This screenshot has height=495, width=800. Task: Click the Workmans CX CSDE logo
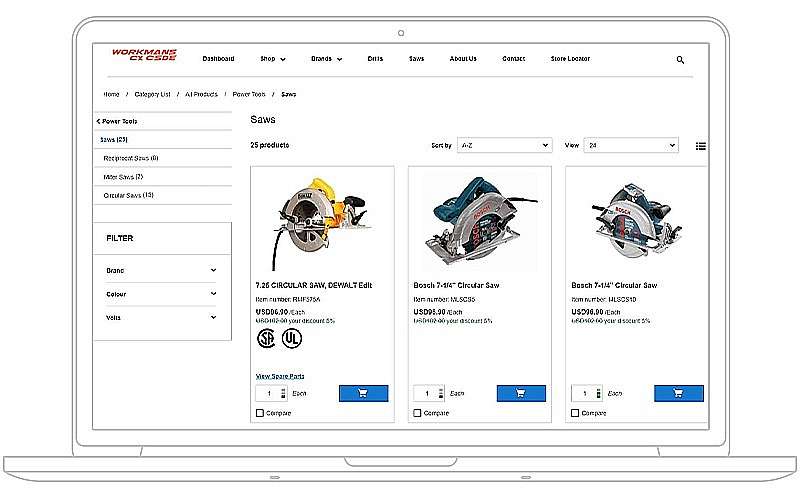[144, 55]
